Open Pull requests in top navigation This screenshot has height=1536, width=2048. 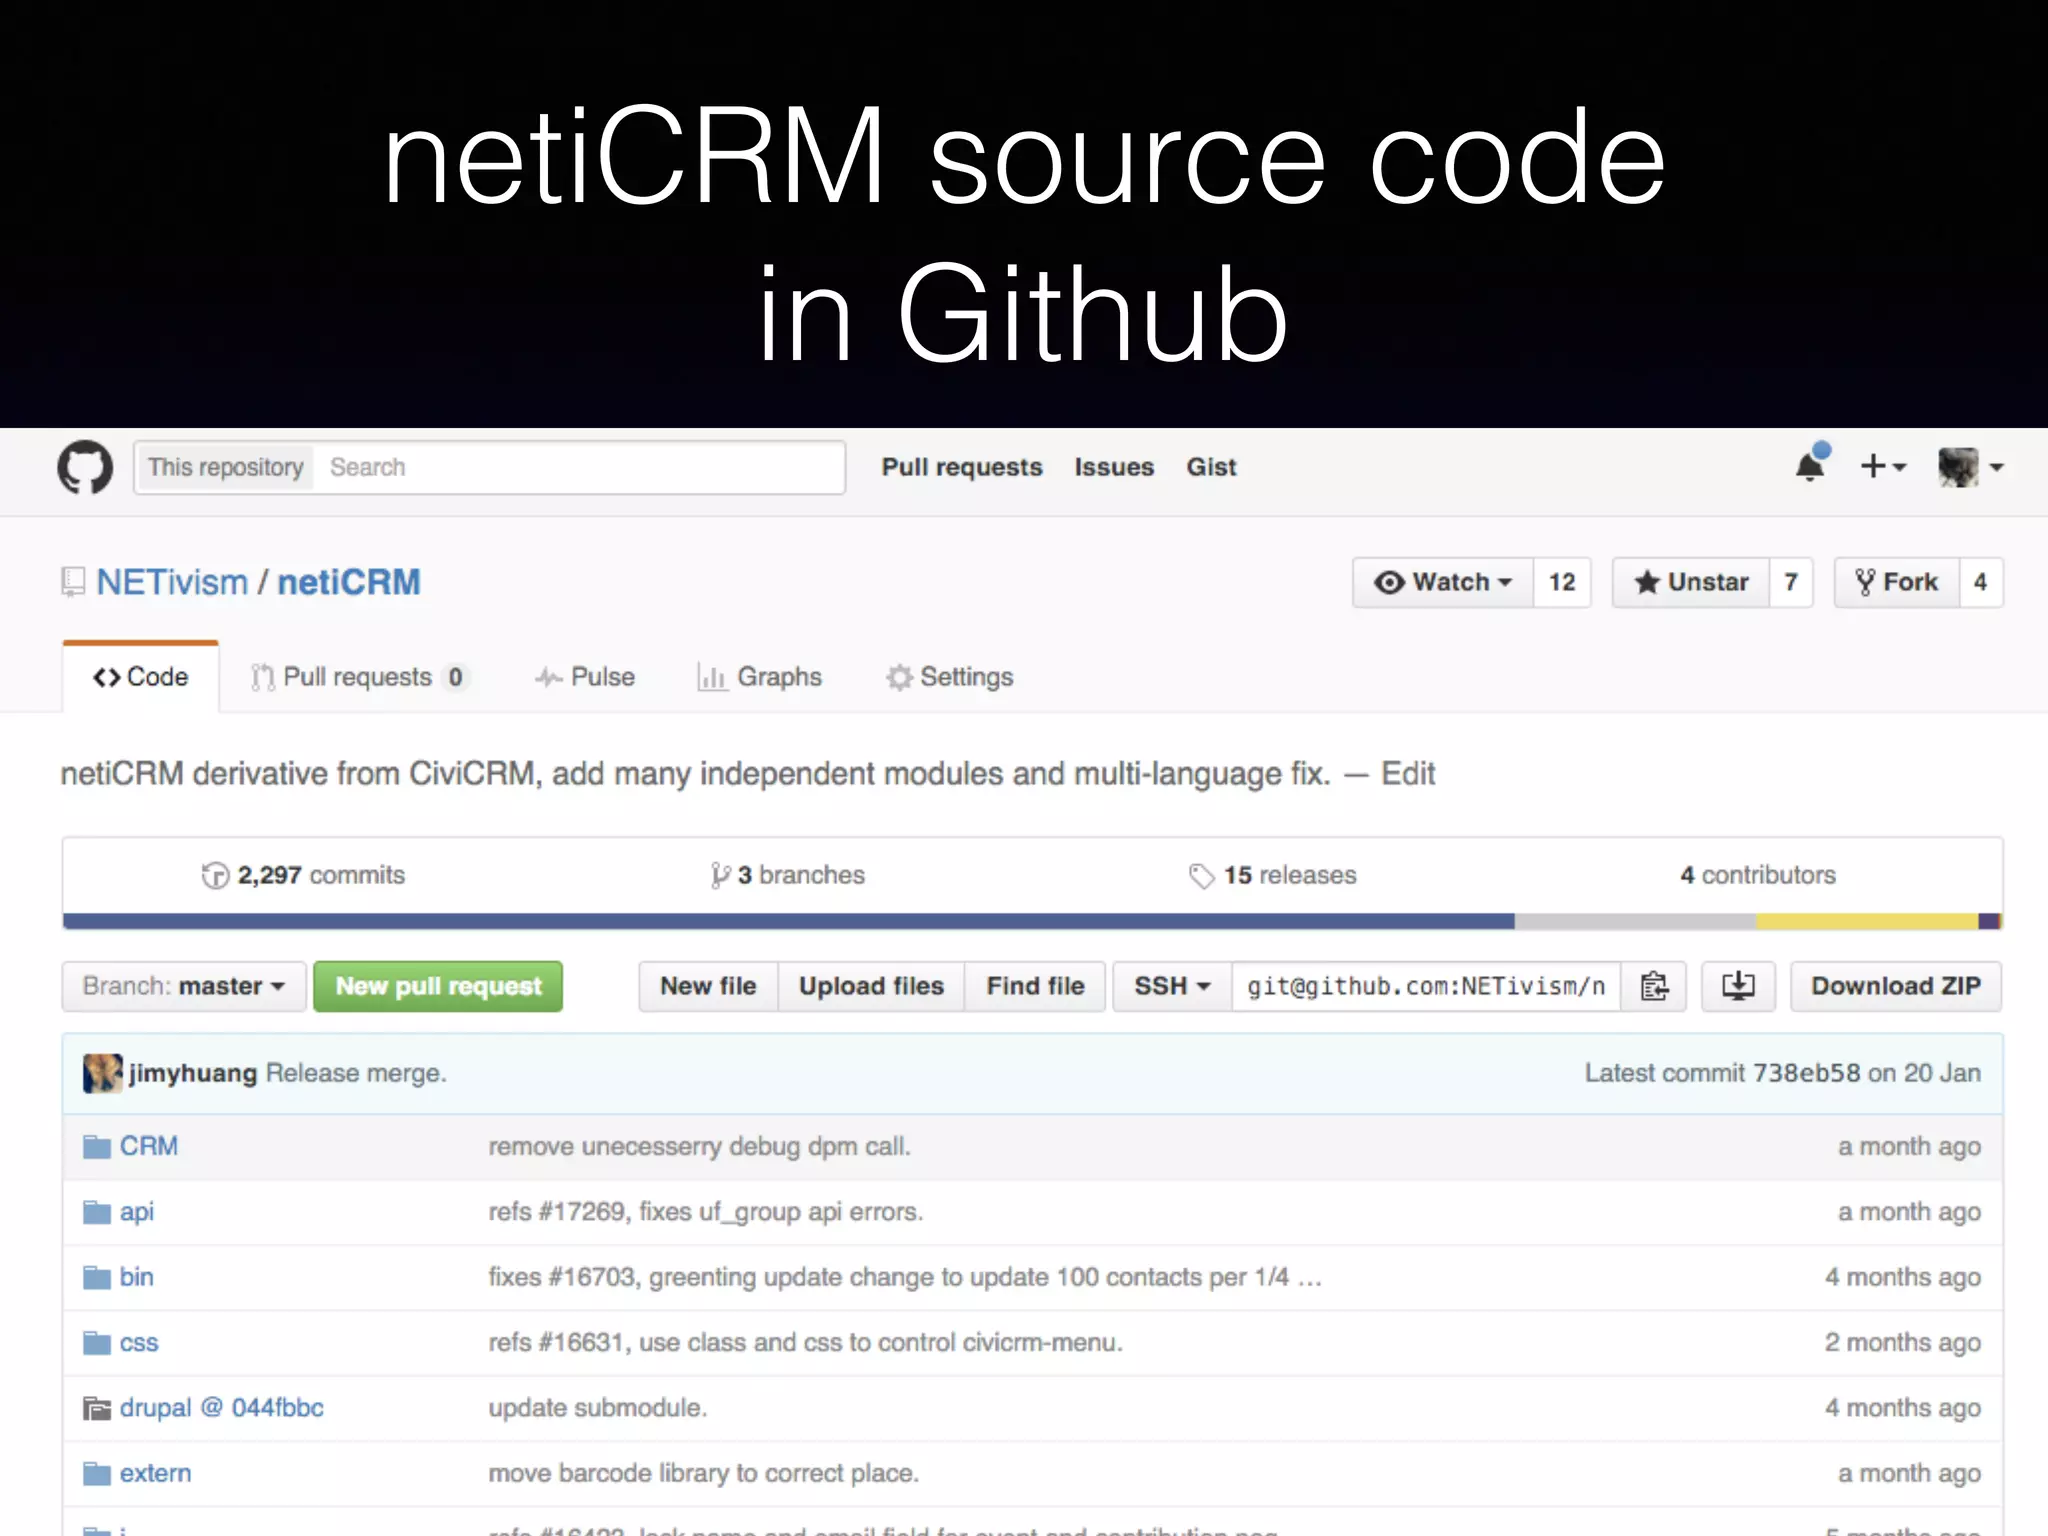962,467
